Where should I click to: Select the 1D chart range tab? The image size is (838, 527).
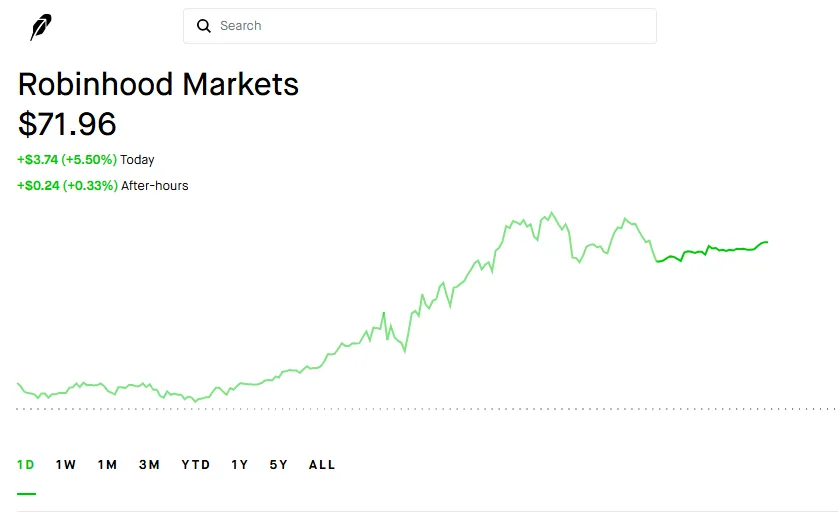point(26,464)
